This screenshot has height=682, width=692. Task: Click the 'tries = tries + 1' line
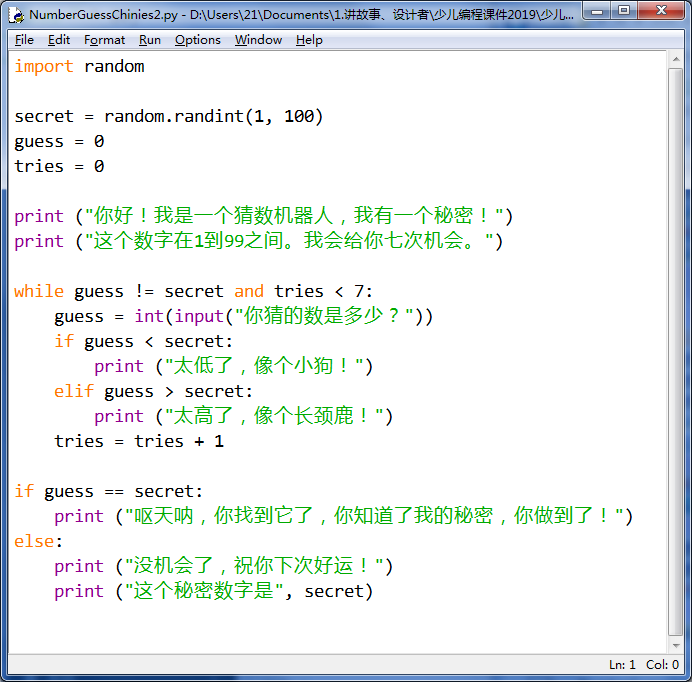[139, 441]
